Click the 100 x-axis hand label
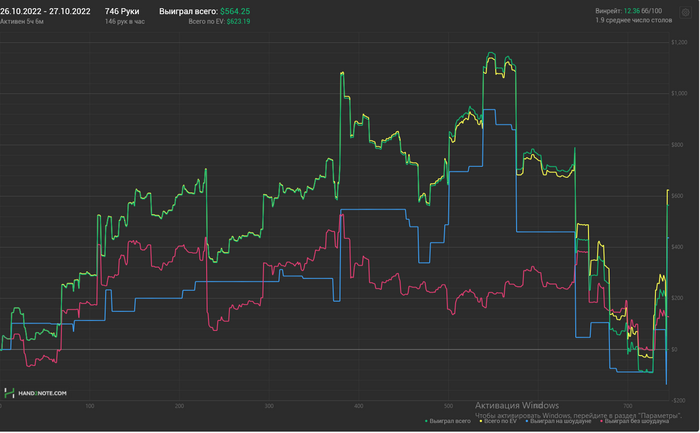Image resolution: width=700 pixels, height=433 pixels. pyautogui.click(x=90, y=406)
